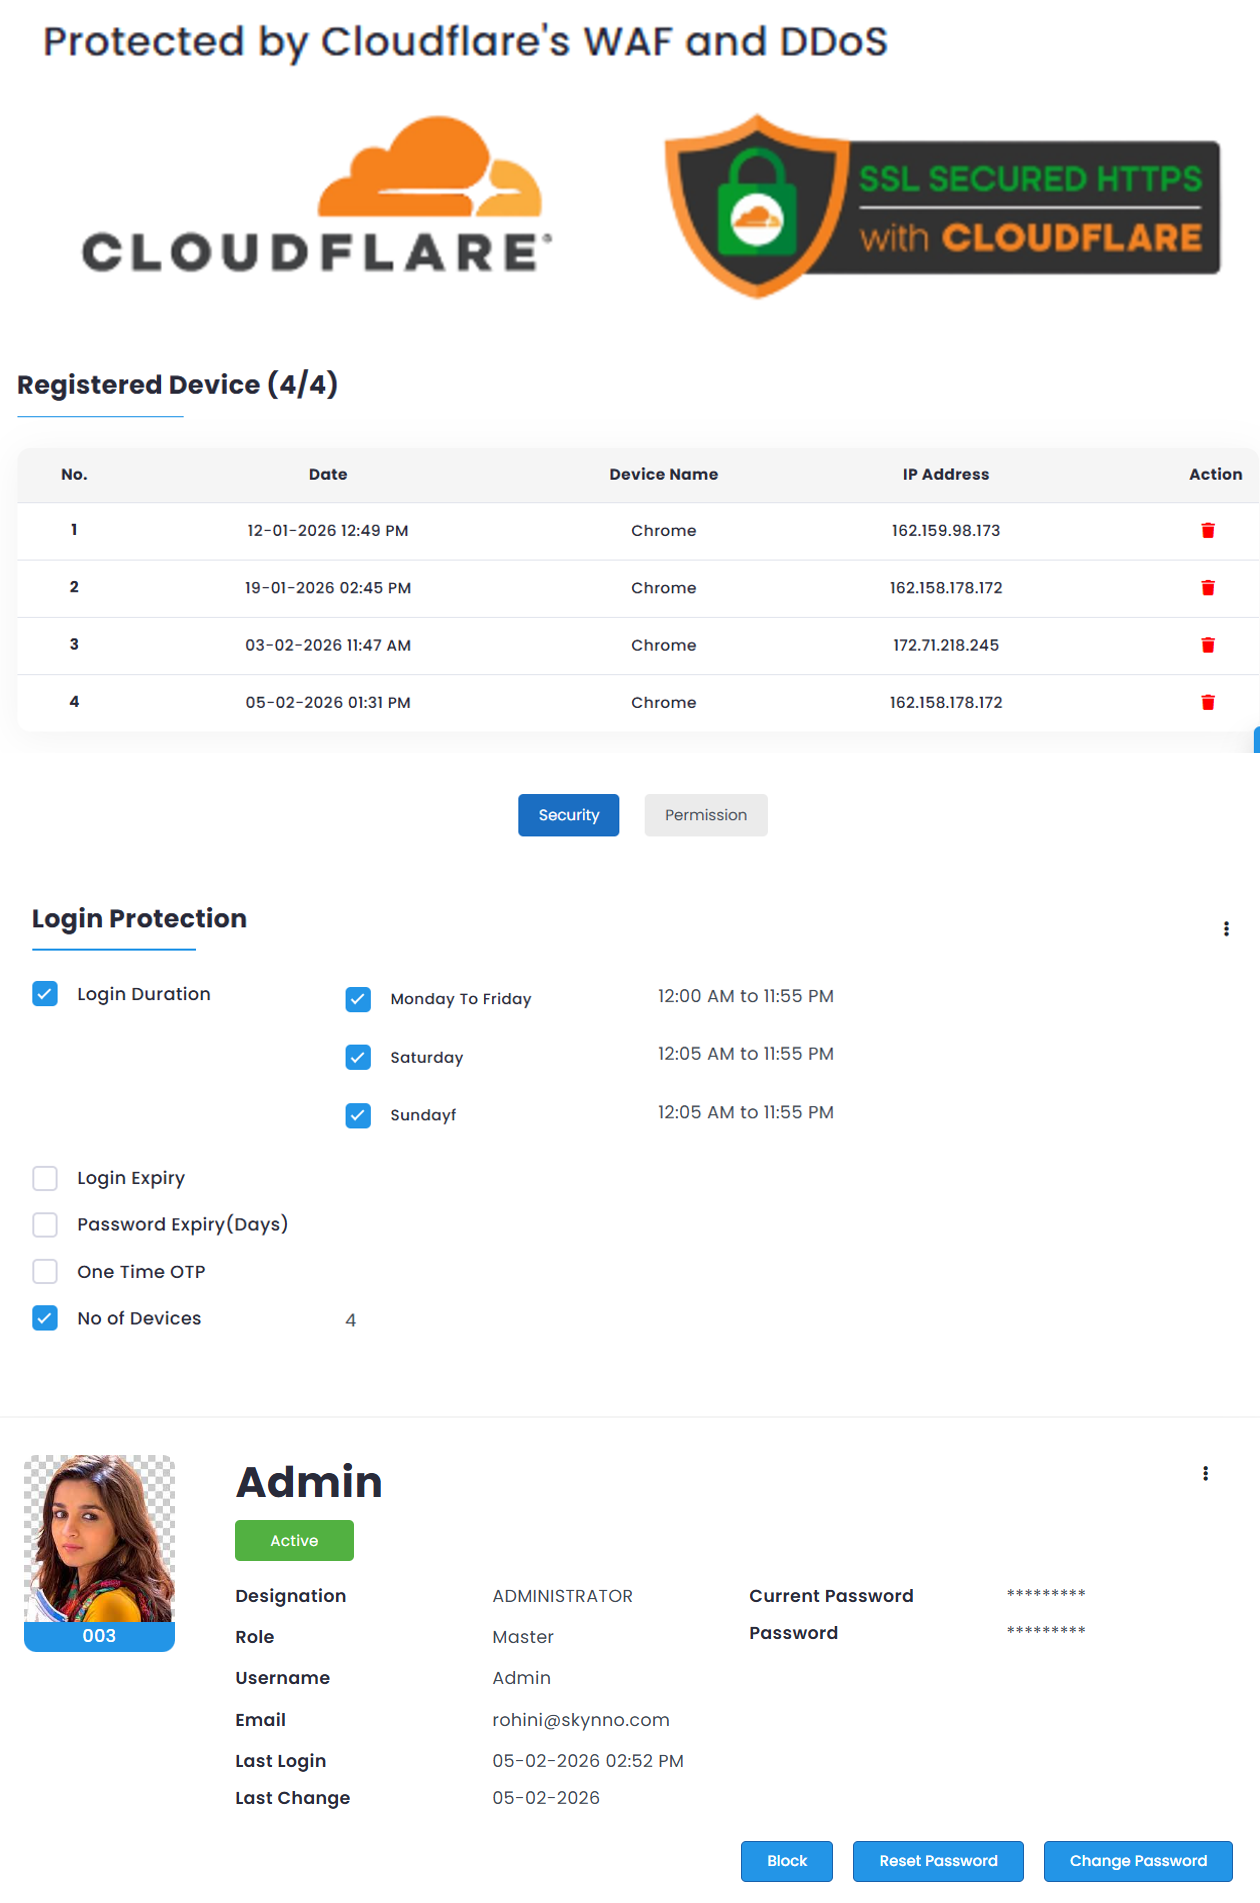Open Login Protection three-dot menu
The height and width of the screenshot is (1903, 1260).
pos(1226,929)
